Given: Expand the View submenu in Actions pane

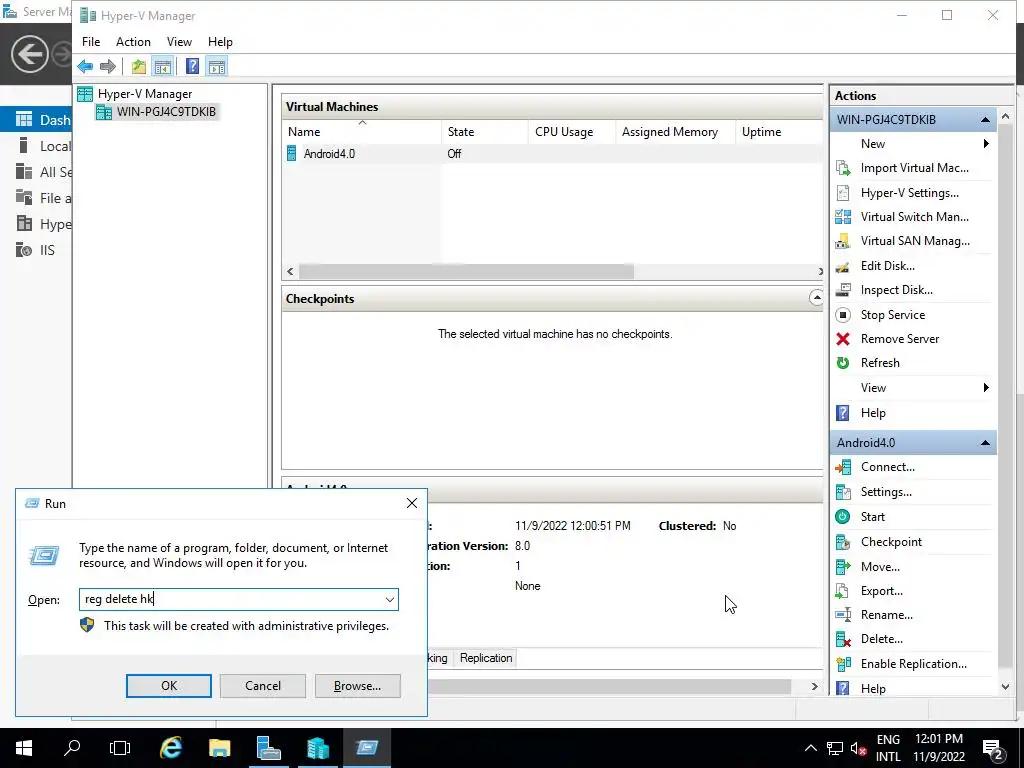Looking at the screenshot, I should [986, 388].
